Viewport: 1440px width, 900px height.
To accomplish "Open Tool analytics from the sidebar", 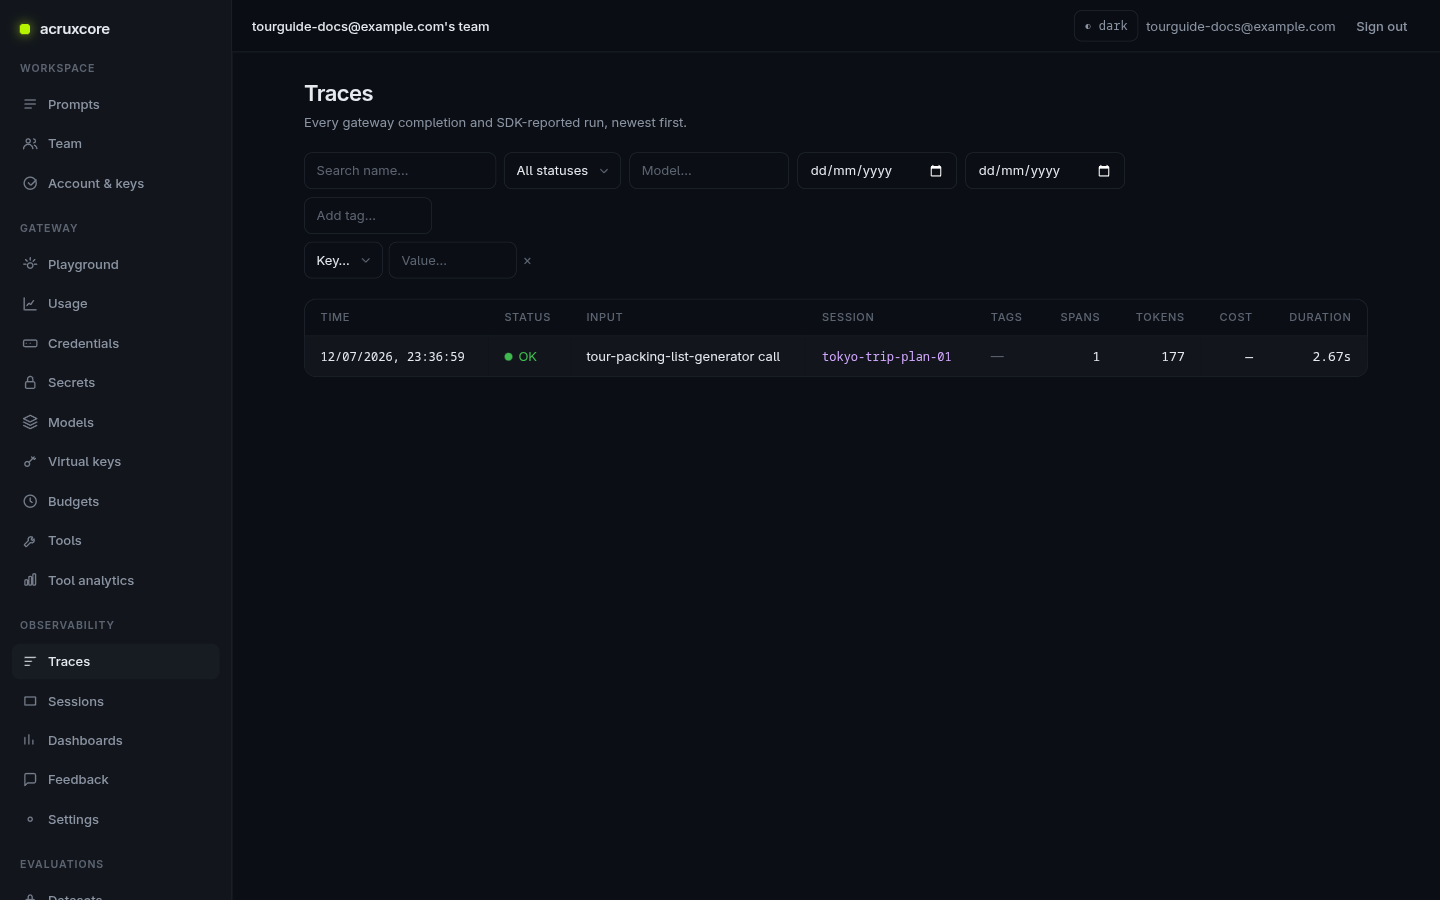I will point(91,581).
